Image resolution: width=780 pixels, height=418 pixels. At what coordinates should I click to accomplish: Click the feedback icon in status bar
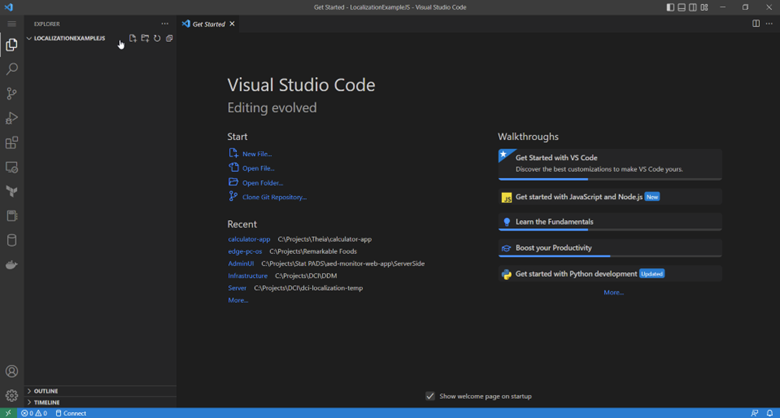coord(755,413)
